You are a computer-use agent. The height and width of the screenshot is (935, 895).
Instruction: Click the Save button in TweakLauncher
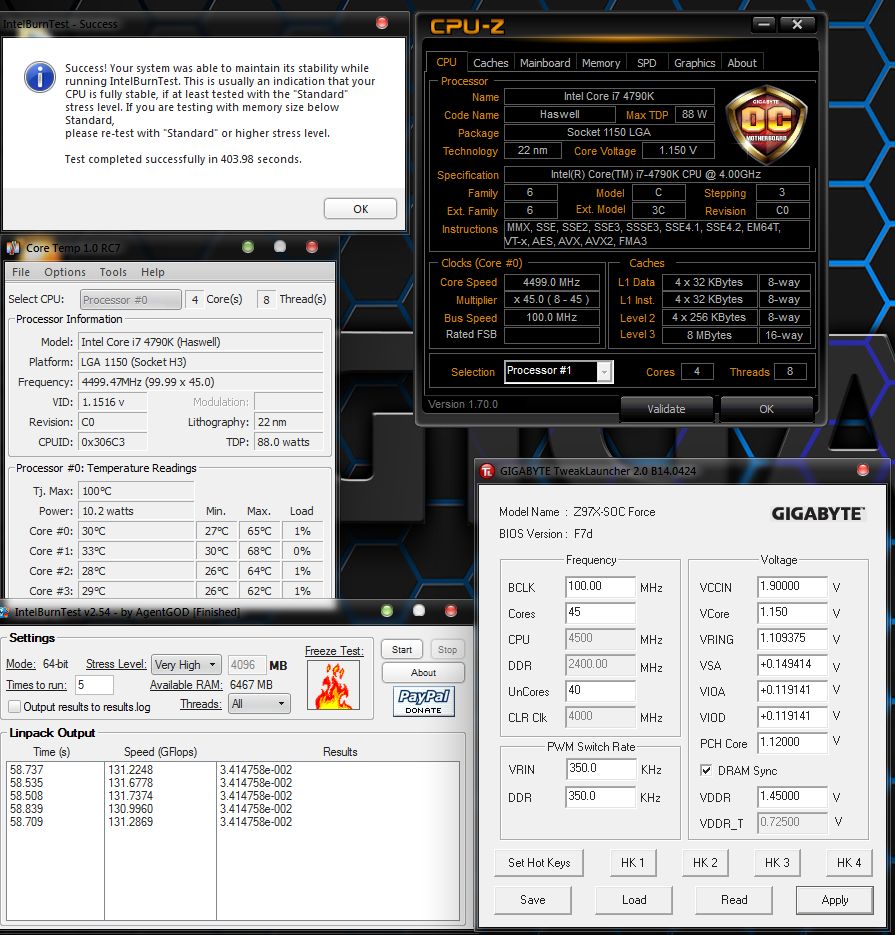coord(532,900)
